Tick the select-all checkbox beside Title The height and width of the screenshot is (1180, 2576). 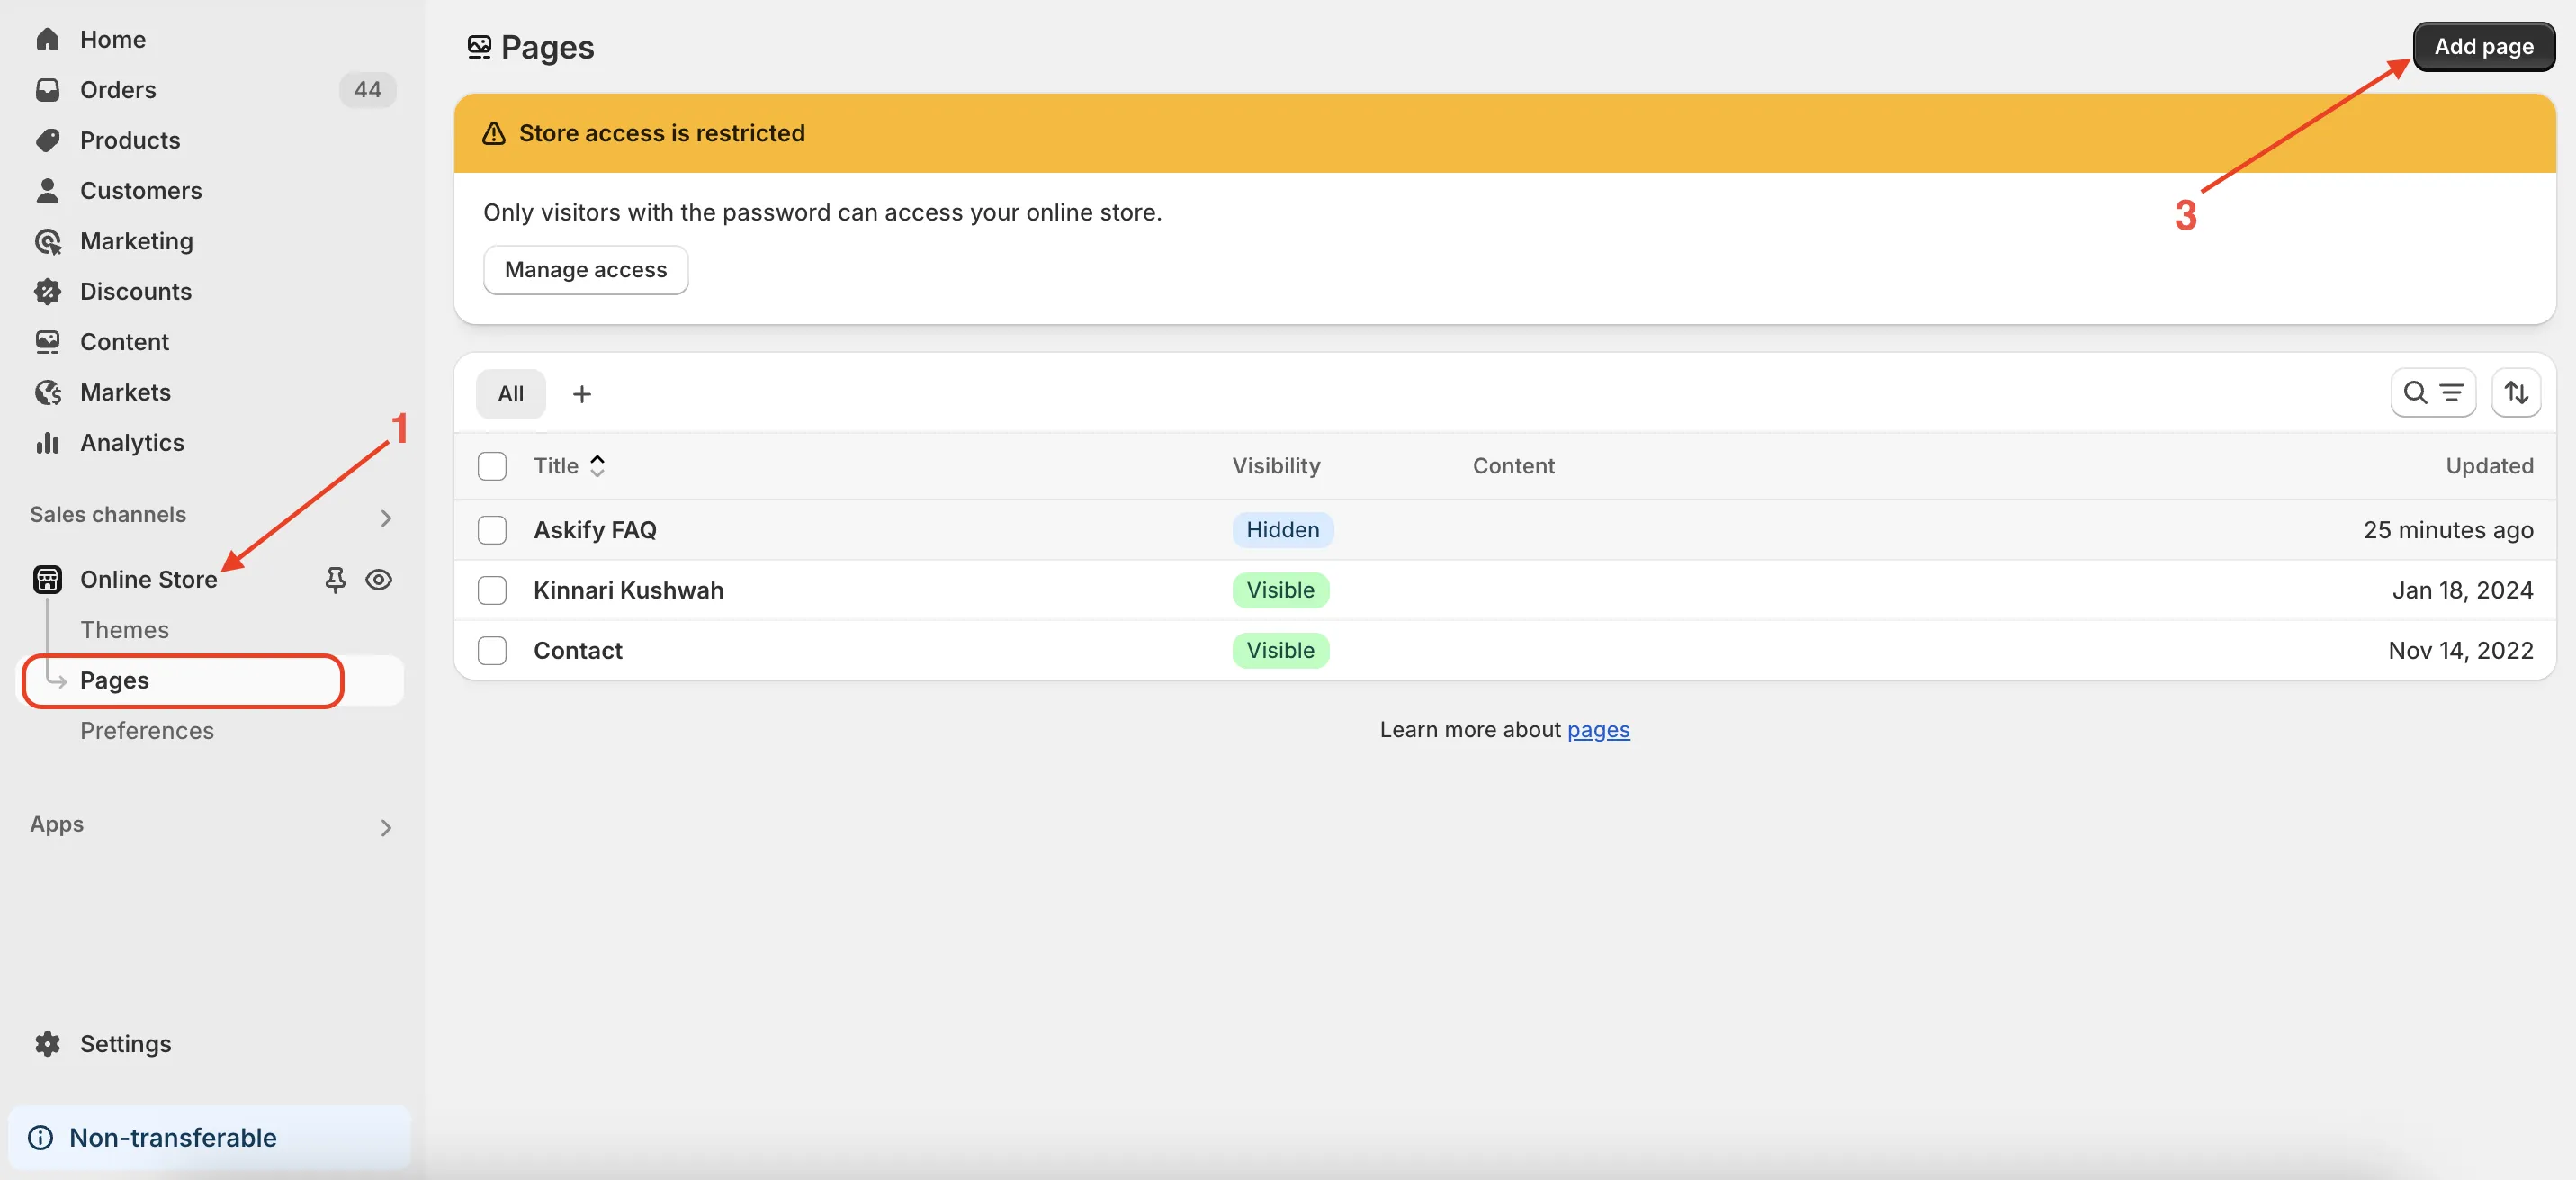[x=492, y=466]
